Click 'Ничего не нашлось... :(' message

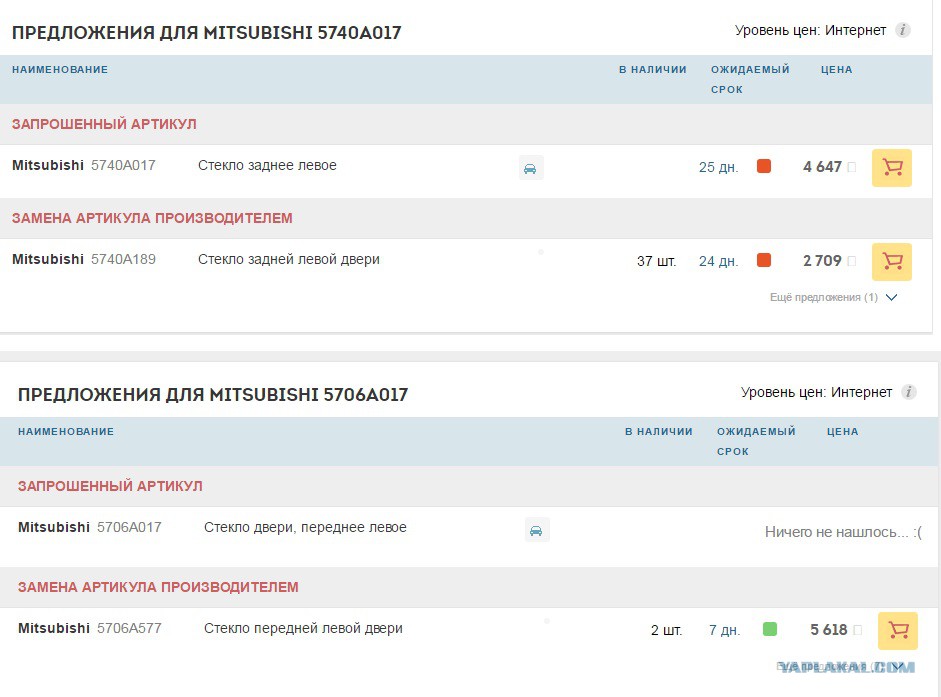coord(843,532)
